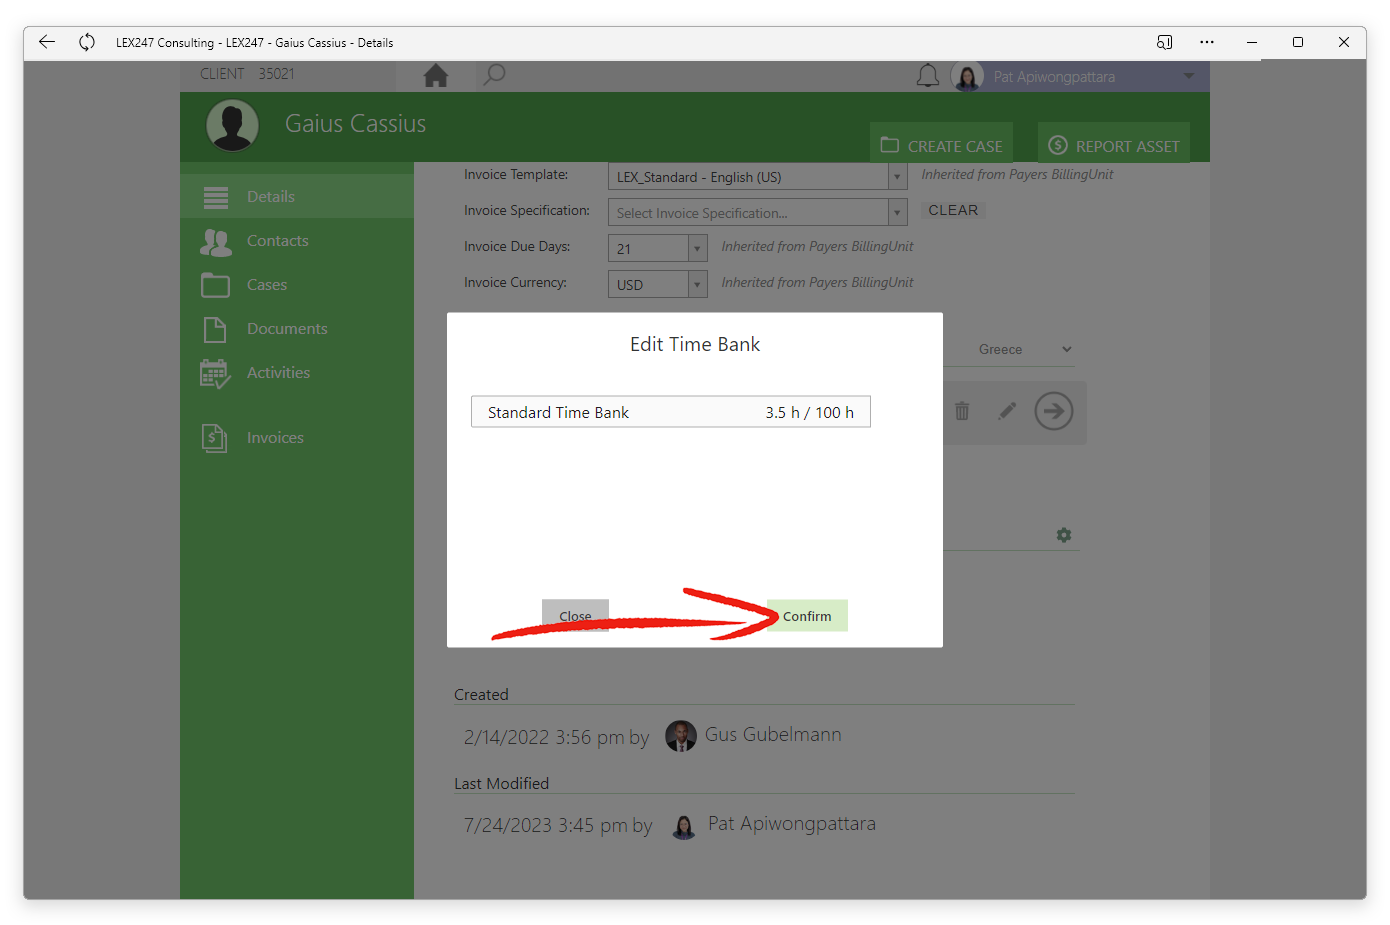This screenshot has width=1390, height=925.
Task: Refresh the page with reload icon
Action: [87, 42]
